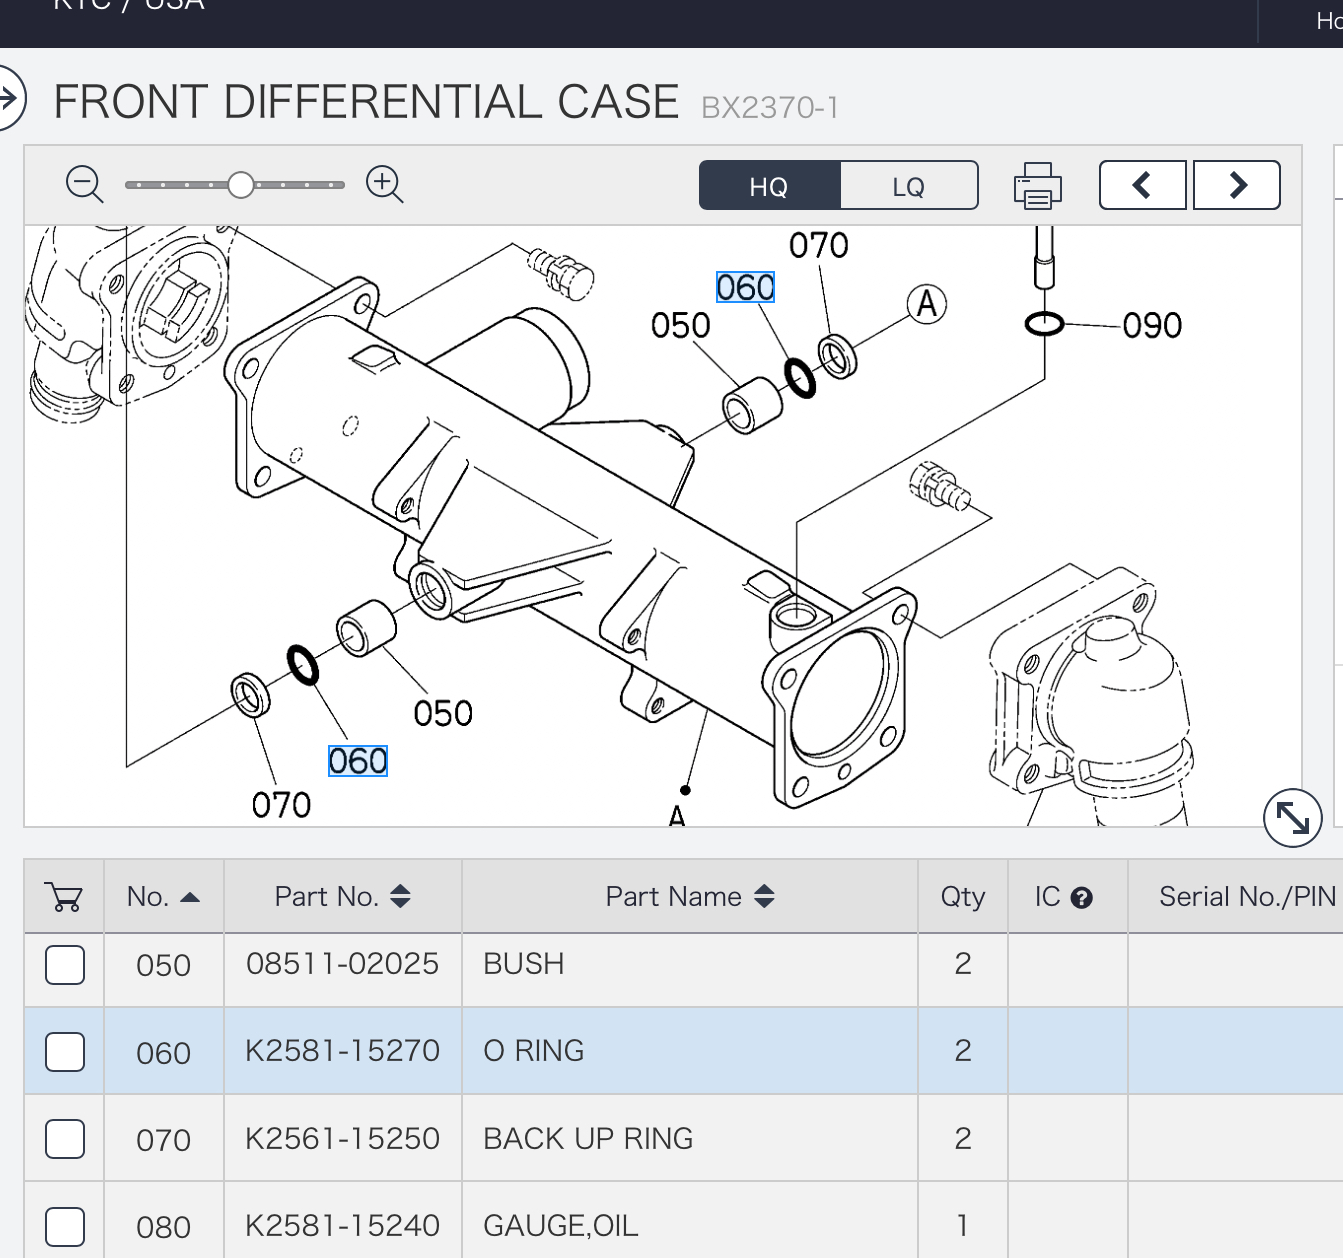Click the Qty column header

963,897
